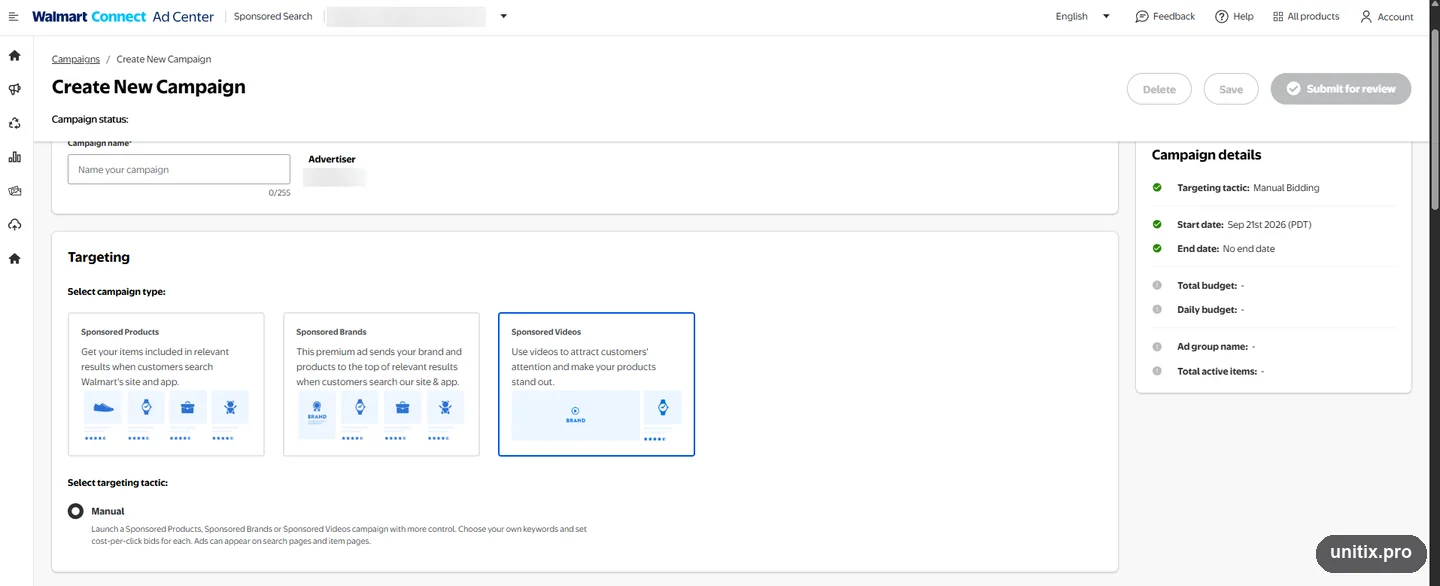Viewport: 1440px width, 586px height.
Task: Click the Walmart Connect Ad Center logo
Action: tap(123, 16)
